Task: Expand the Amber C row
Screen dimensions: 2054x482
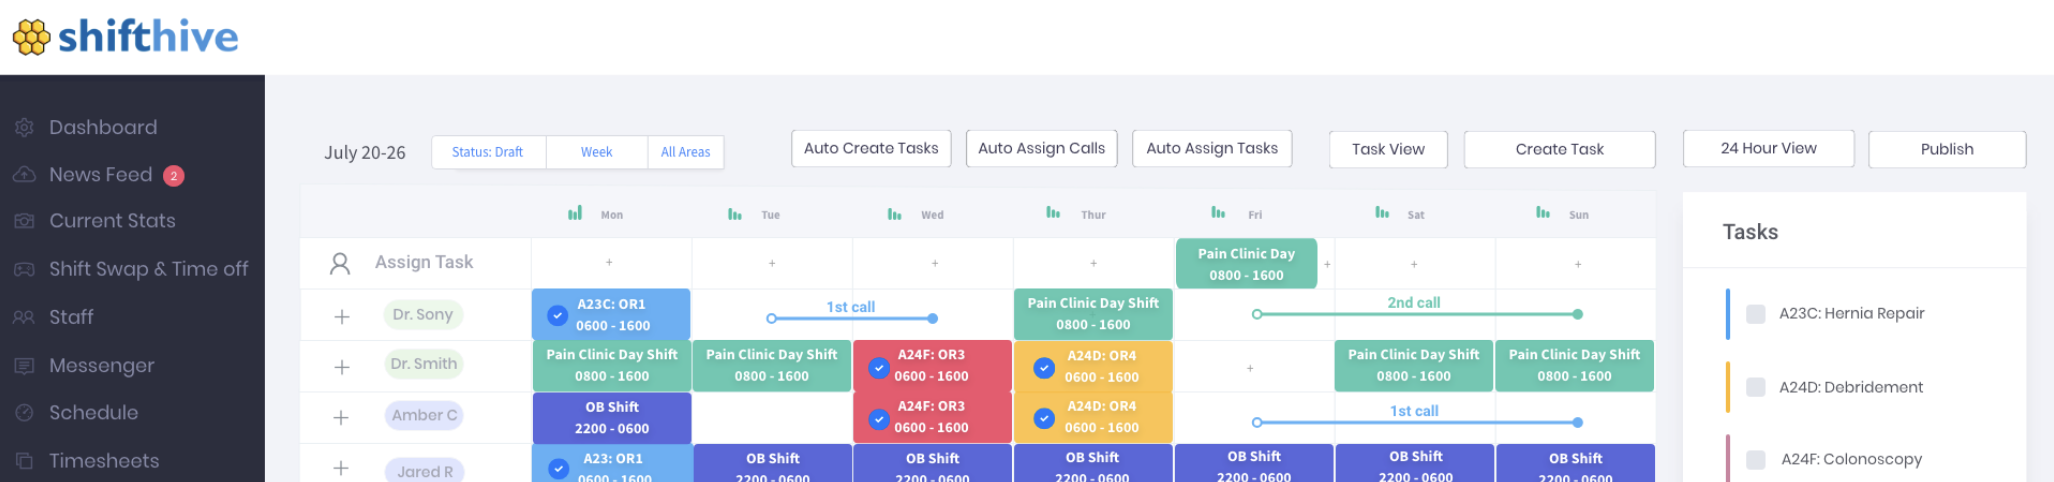Action: 341,418
